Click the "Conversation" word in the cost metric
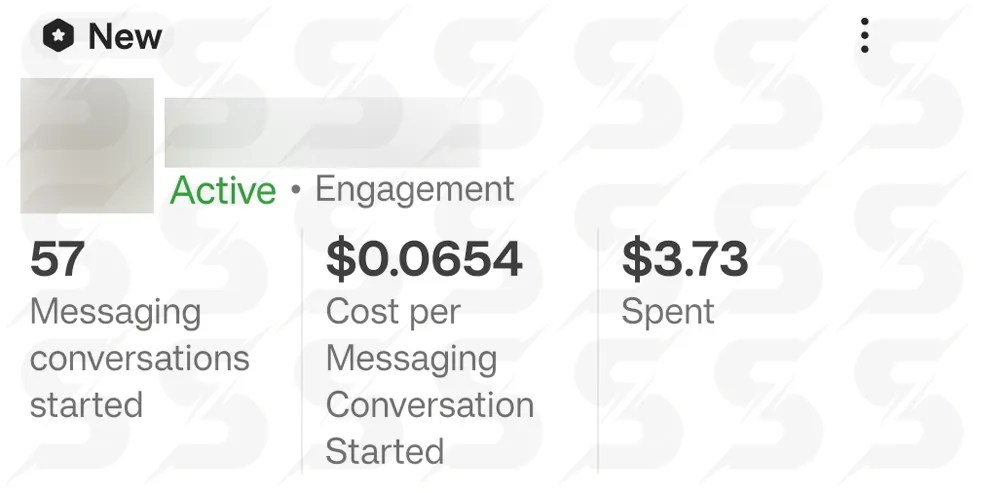This screenshot has height=493, width=984. pos(429,405)
